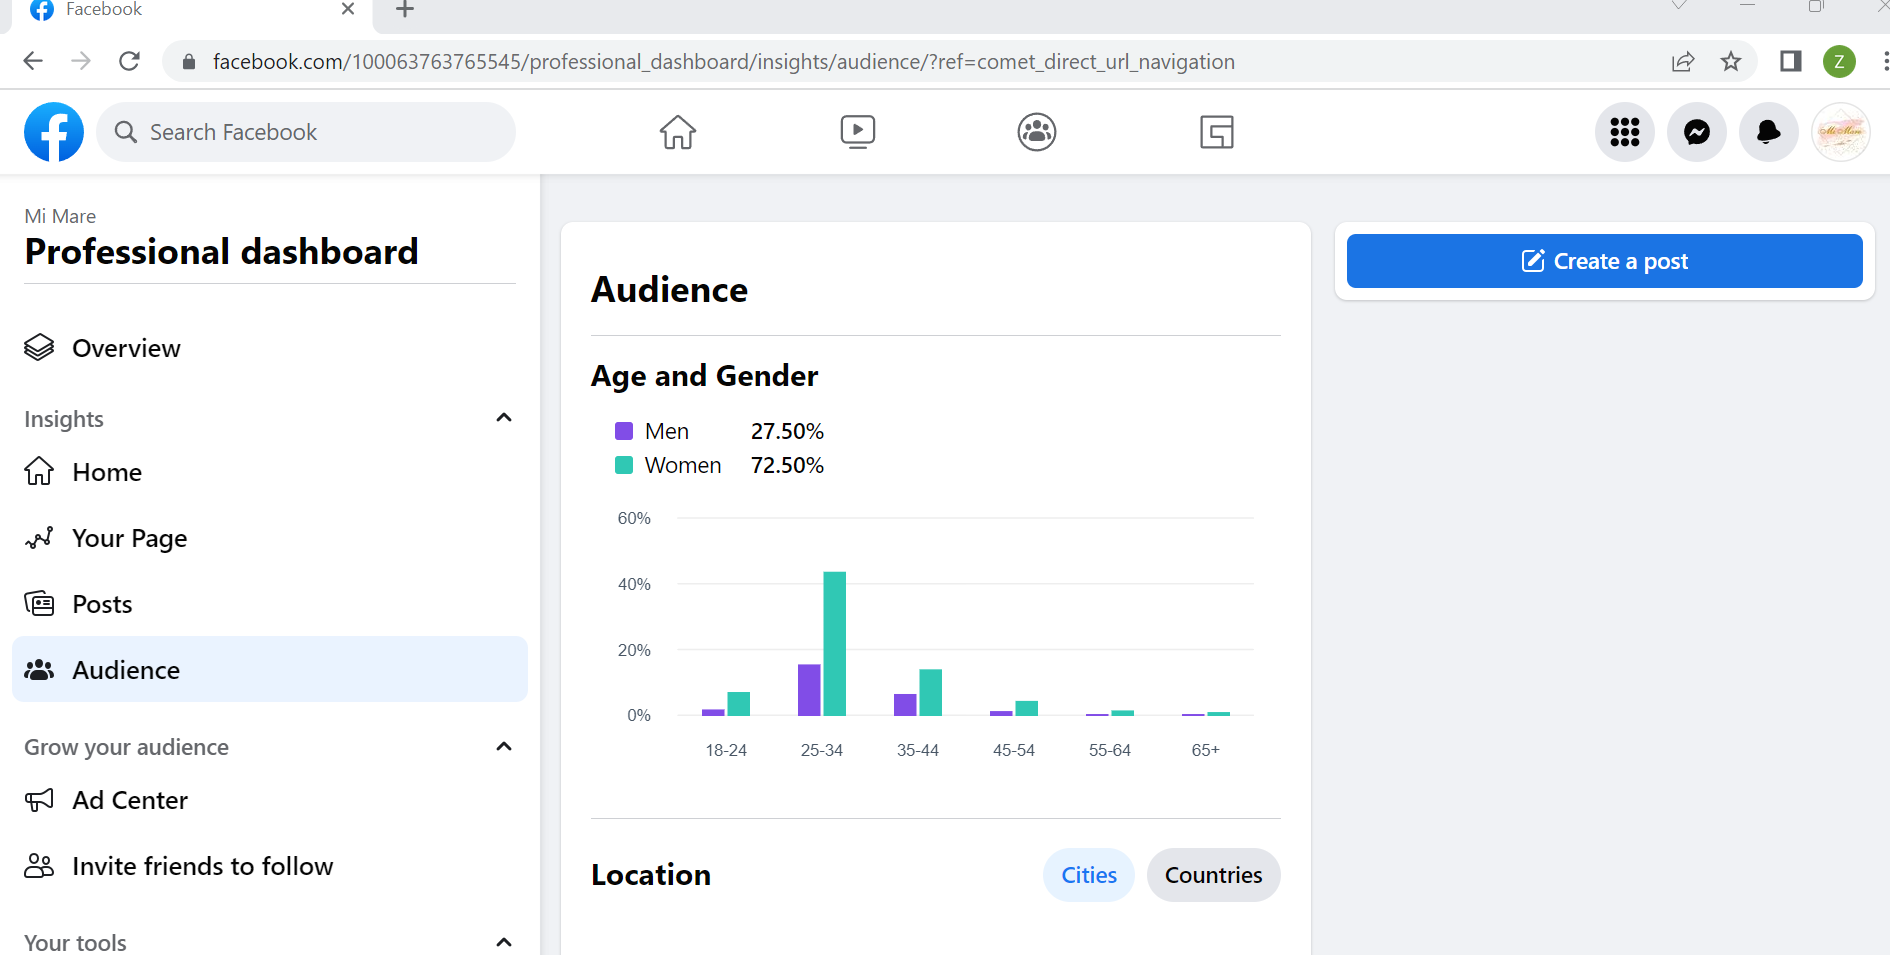This screenshot has height=955, width=1890.
Task: Open the Messenger icon
Action: click(1697, 132)
